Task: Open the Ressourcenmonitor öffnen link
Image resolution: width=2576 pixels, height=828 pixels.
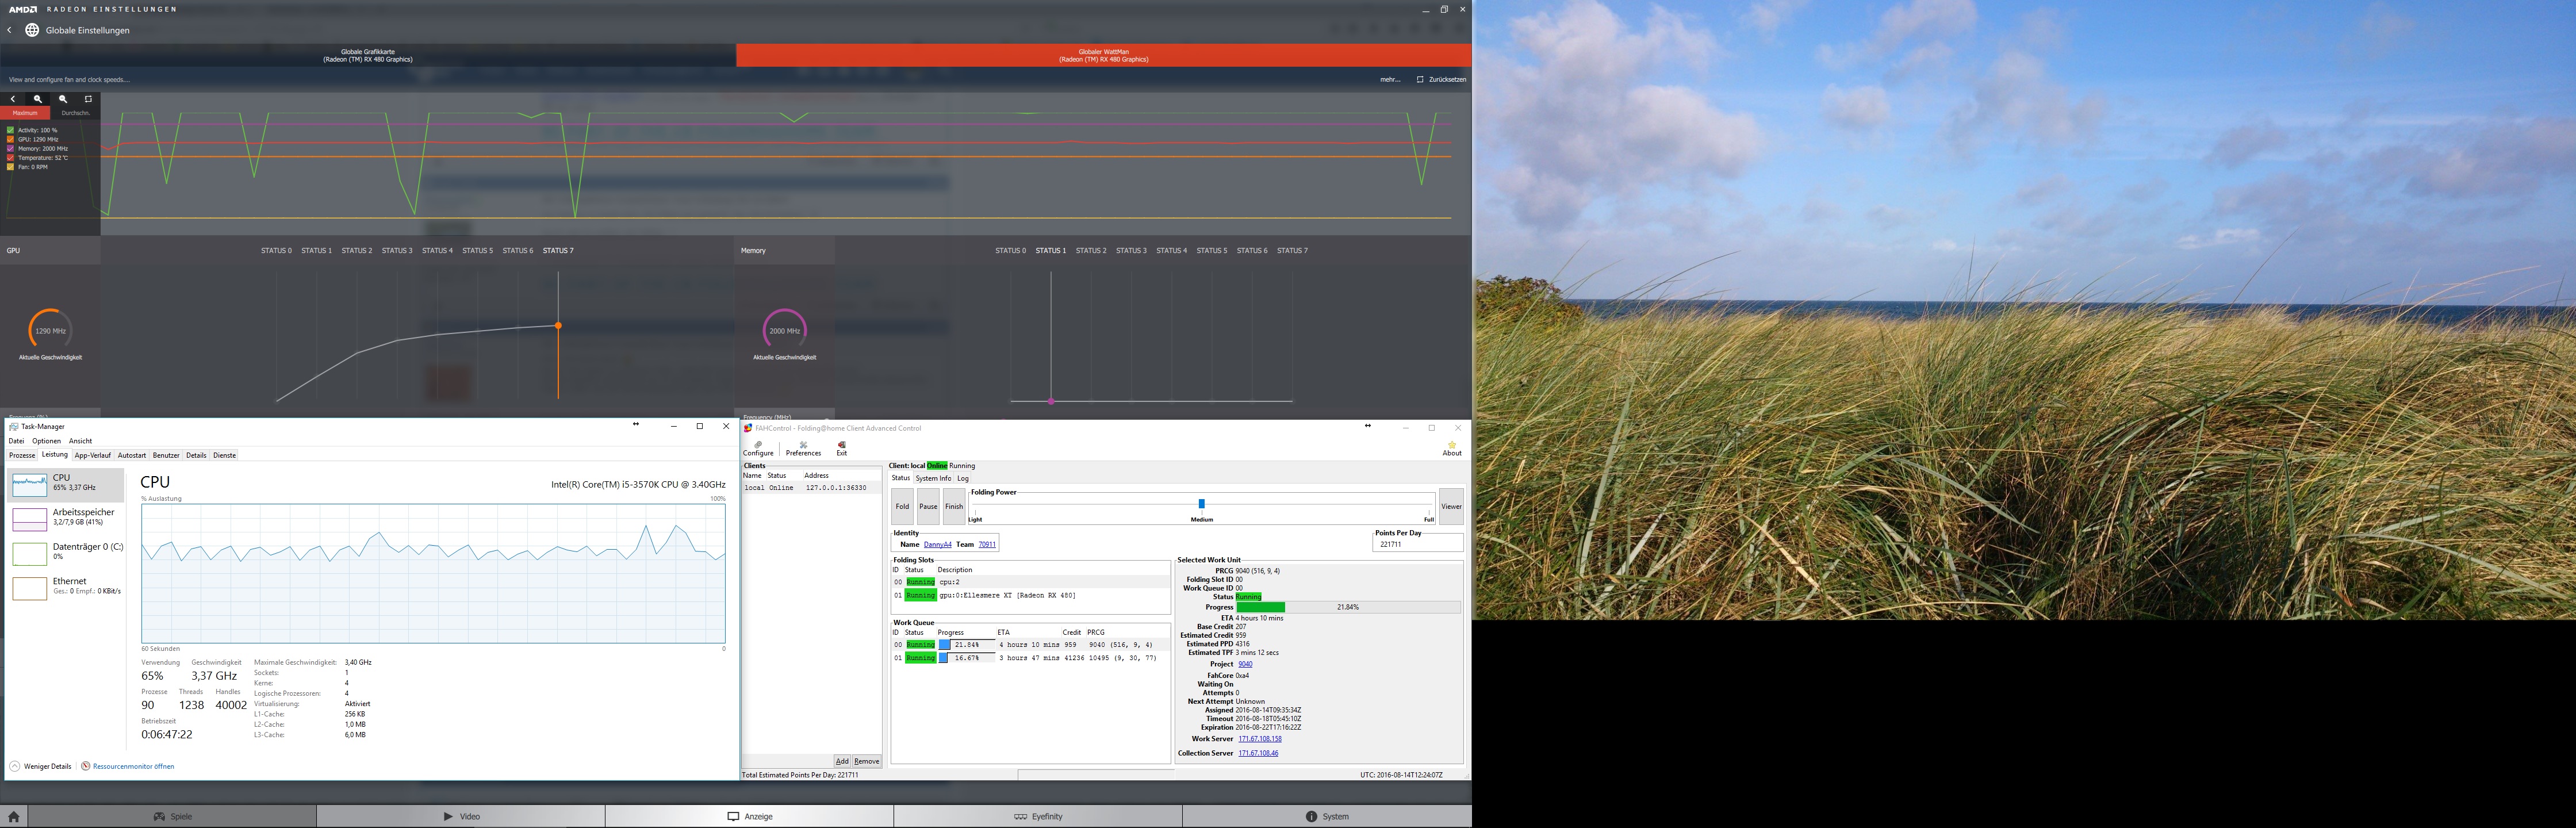Action: pos(133,766)
